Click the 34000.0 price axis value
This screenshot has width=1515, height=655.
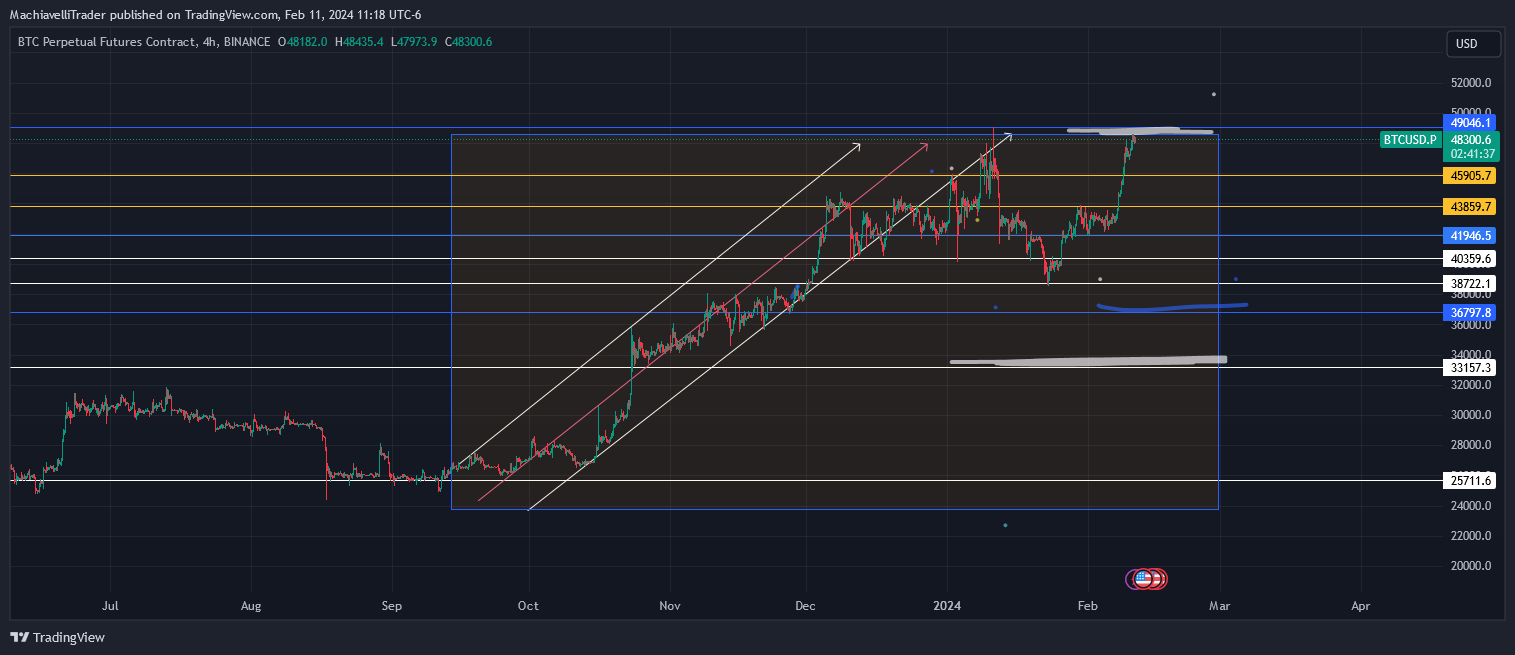pyautogui.click(x=1471, y=355)
